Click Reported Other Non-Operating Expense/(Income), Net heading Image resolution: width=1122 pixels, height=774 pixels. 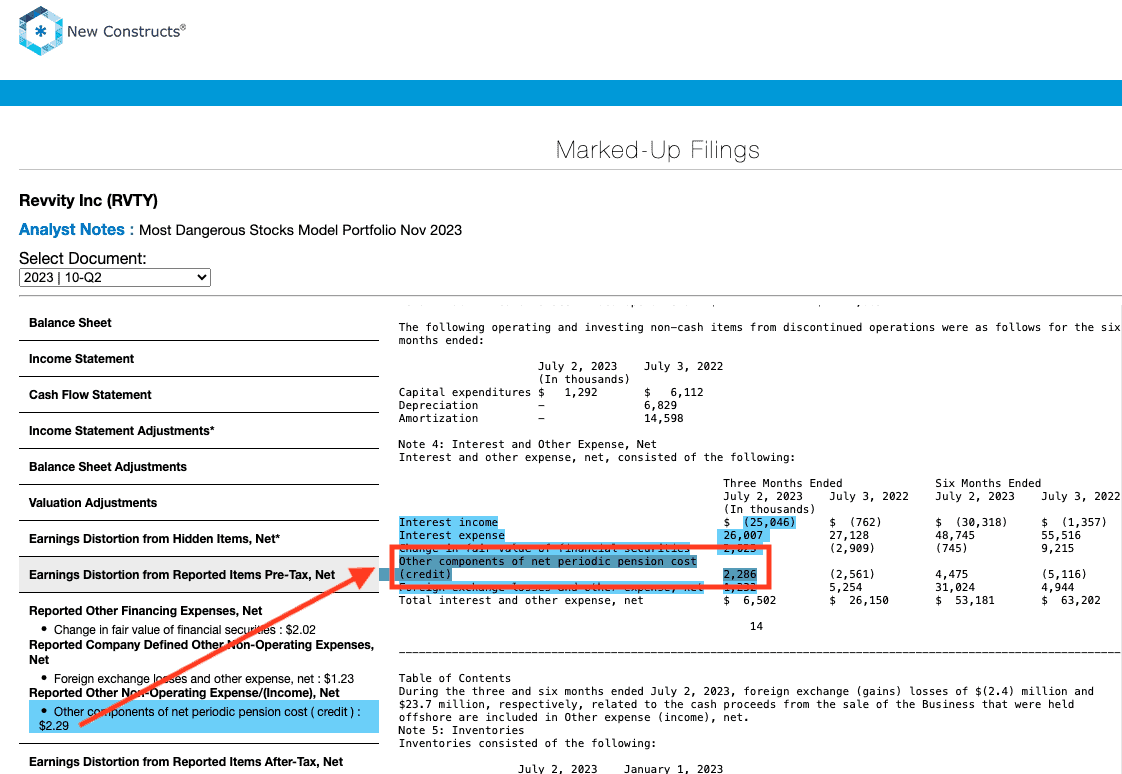click(184, 692)
